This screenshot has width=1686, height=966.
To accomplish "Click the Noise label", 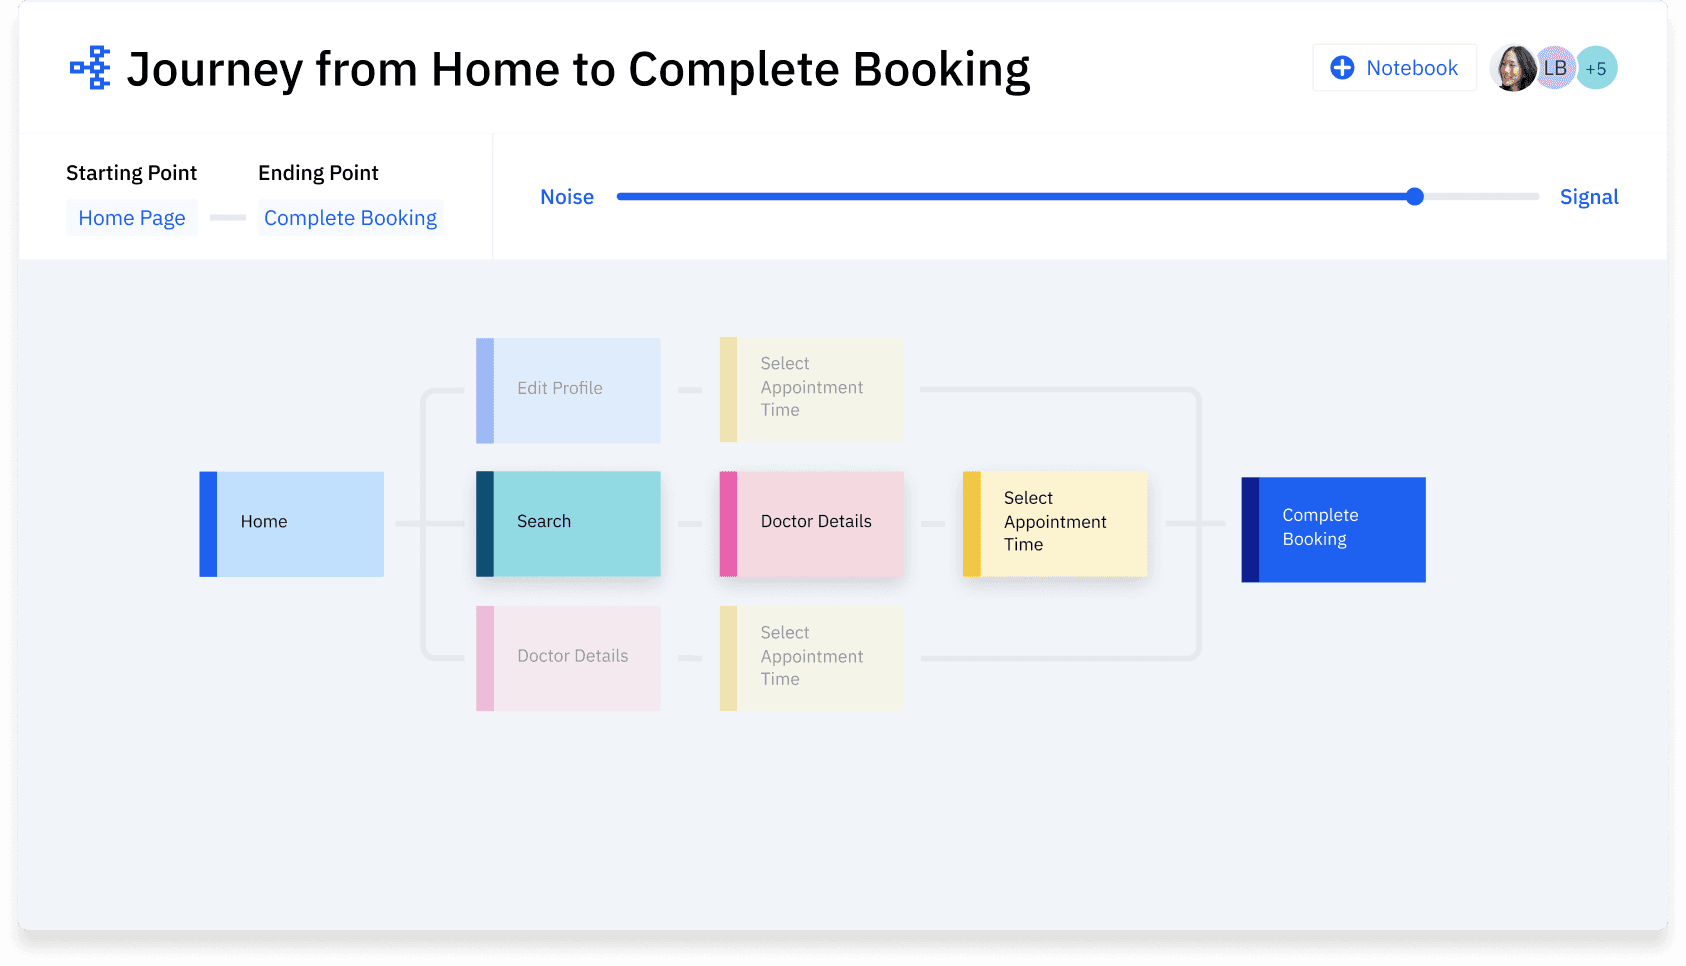I will coord(567,197).
